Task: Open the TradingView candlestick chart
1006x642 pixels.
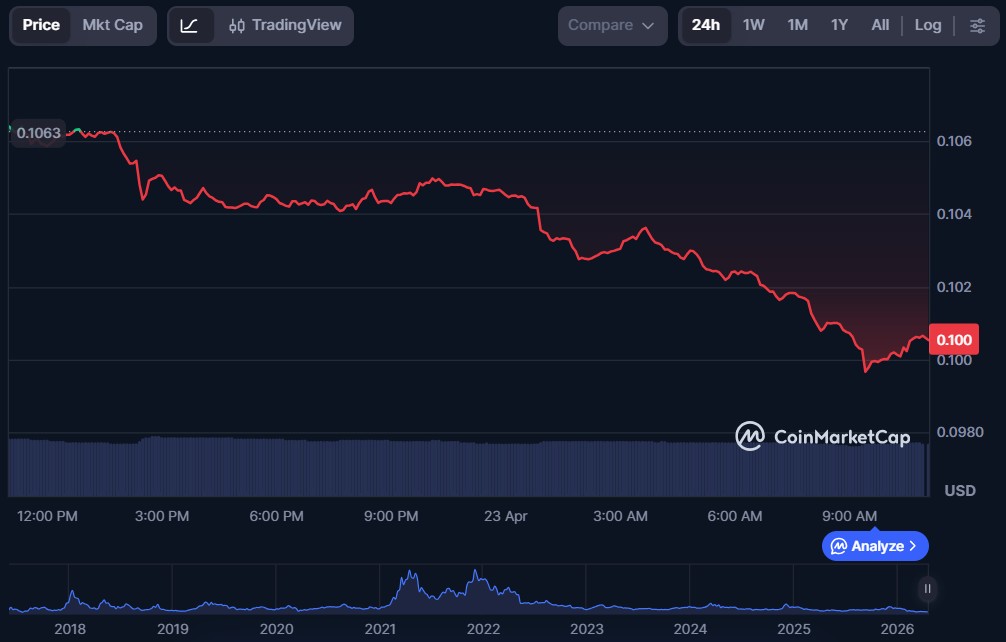Action: tap(285, 25)
